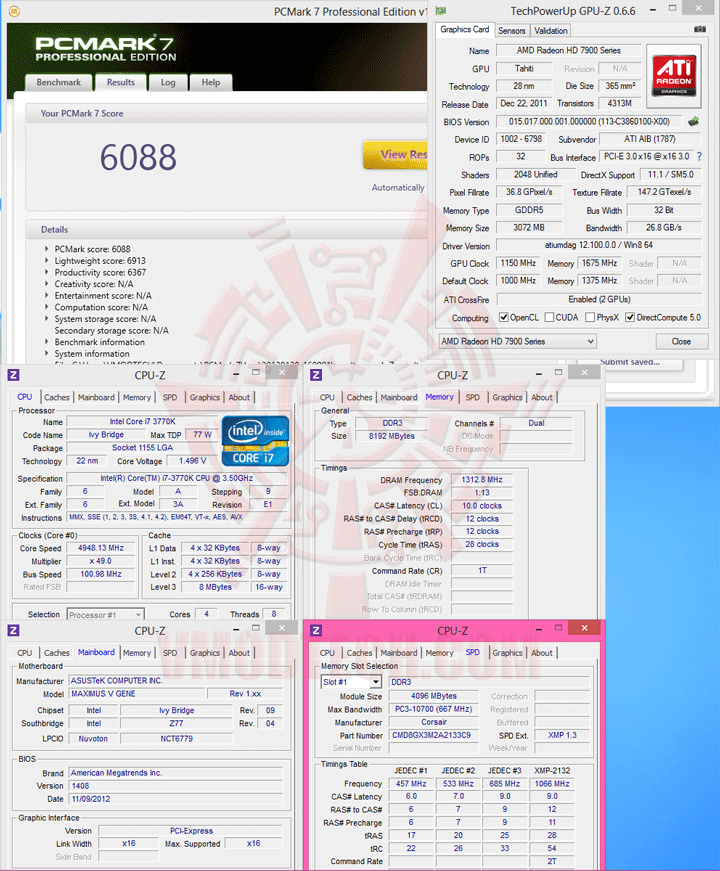Select the Graphics Card tab in GPU-Z

(465, 29)
